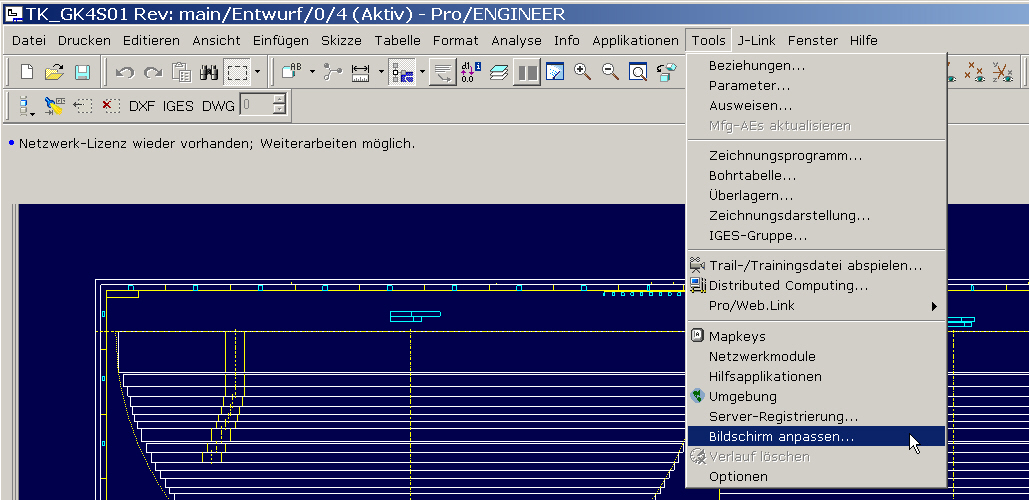Viewport: 1029px width, 500px height.
Task: Click the branching curve nodes icon
Action: (333, 72)
